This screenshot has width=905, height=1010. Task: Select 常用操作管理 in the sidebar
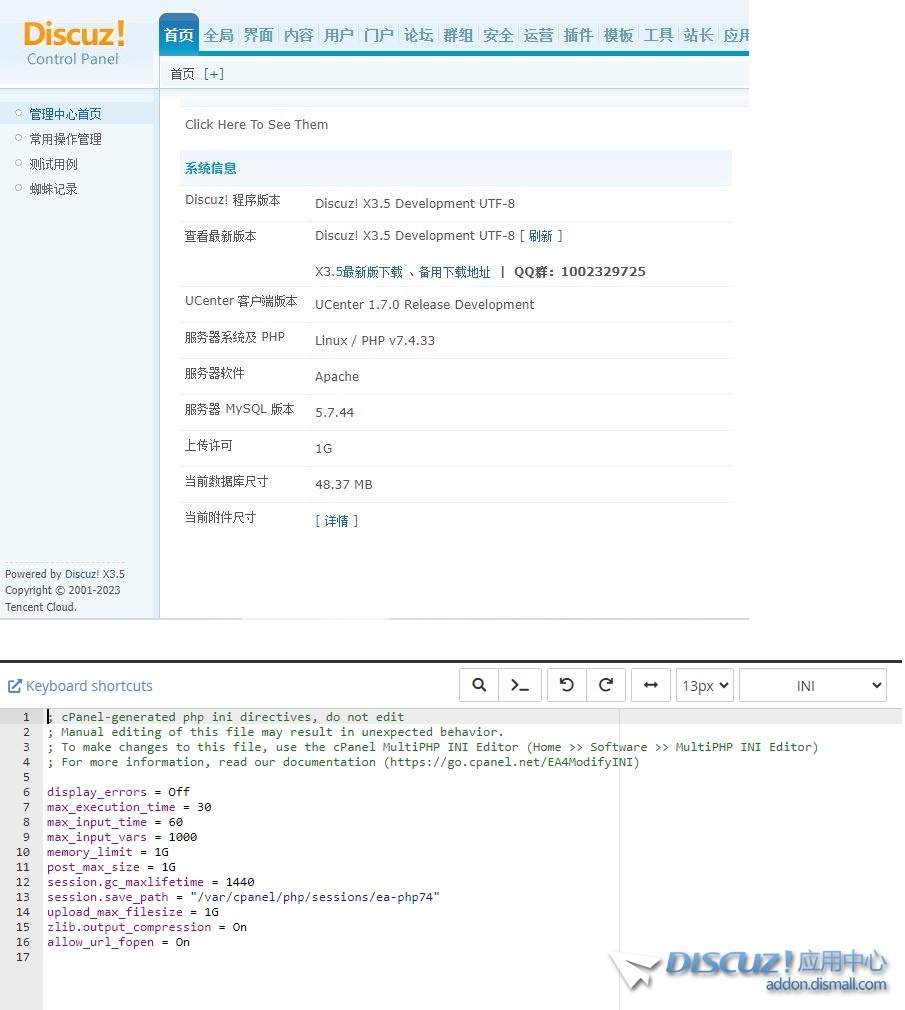click(65, 139)
